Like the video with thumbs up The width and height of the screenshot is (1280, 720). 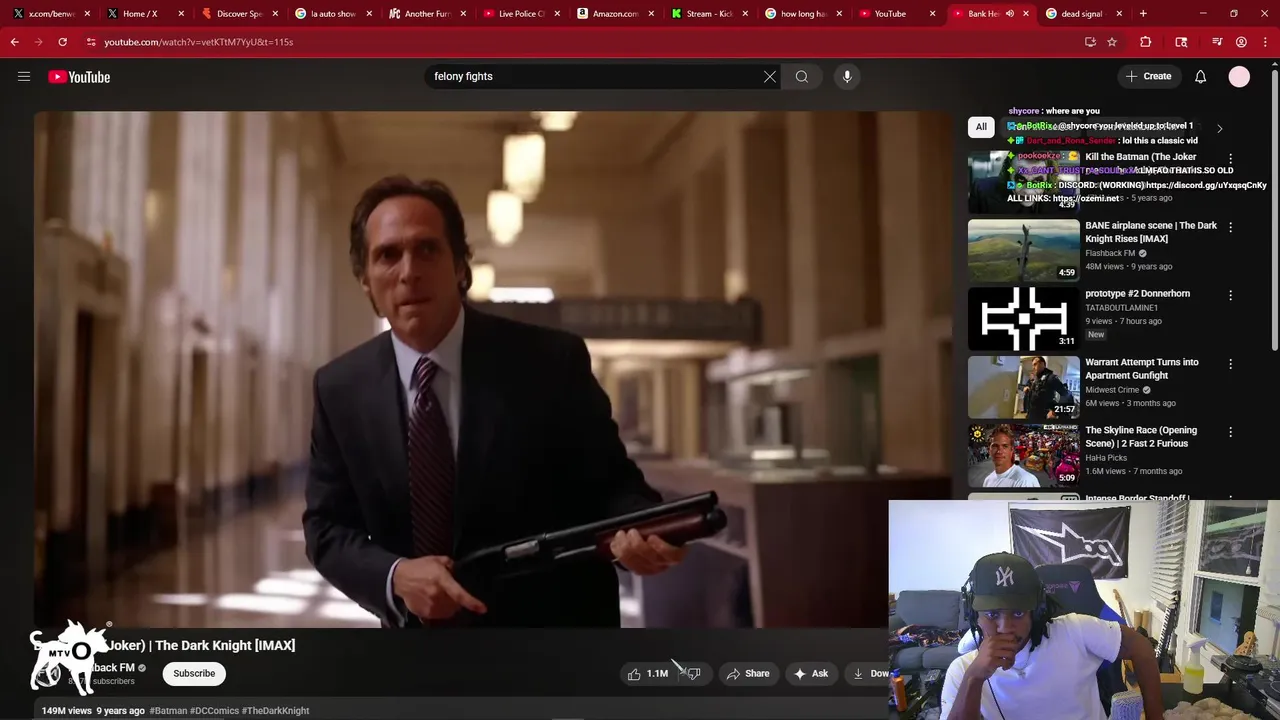tap(647, 674)
